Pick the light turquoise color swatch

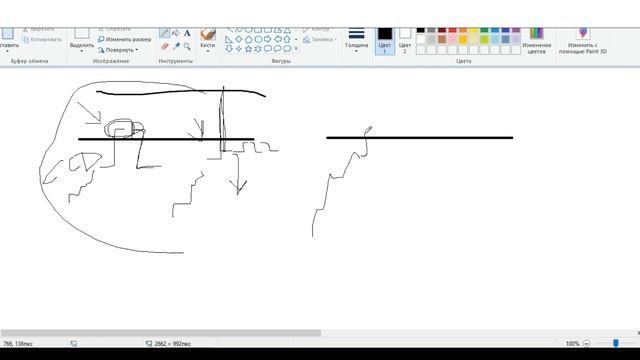[495, 39]
